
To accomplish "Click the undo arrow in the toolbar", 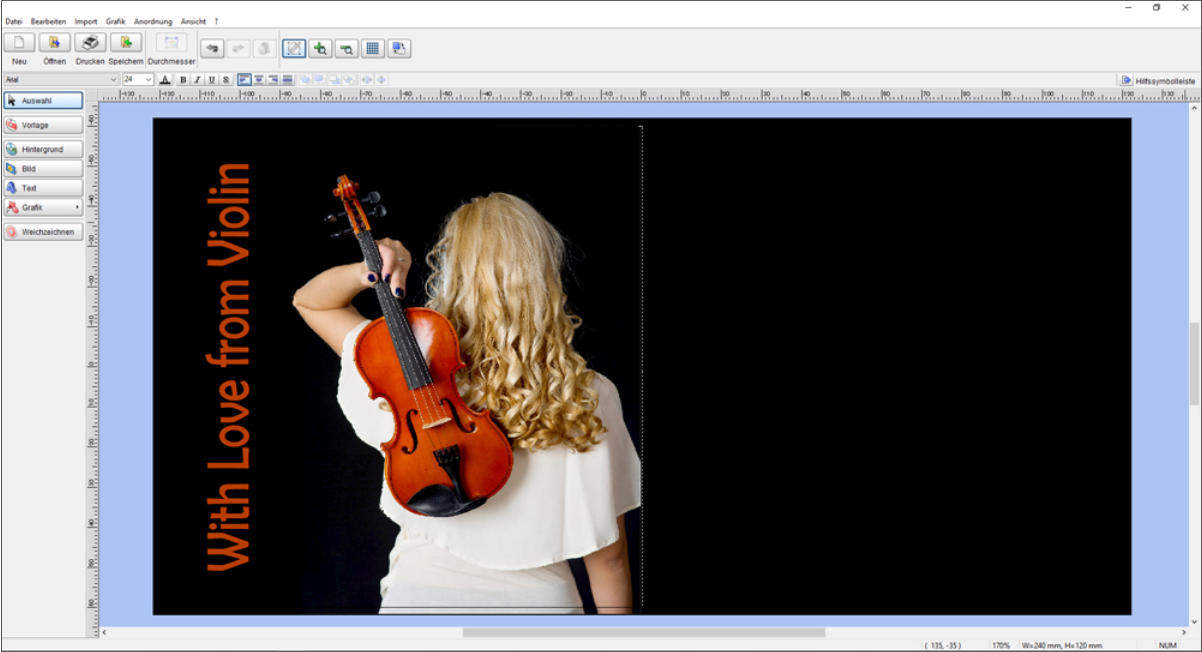I will (212, 48).
